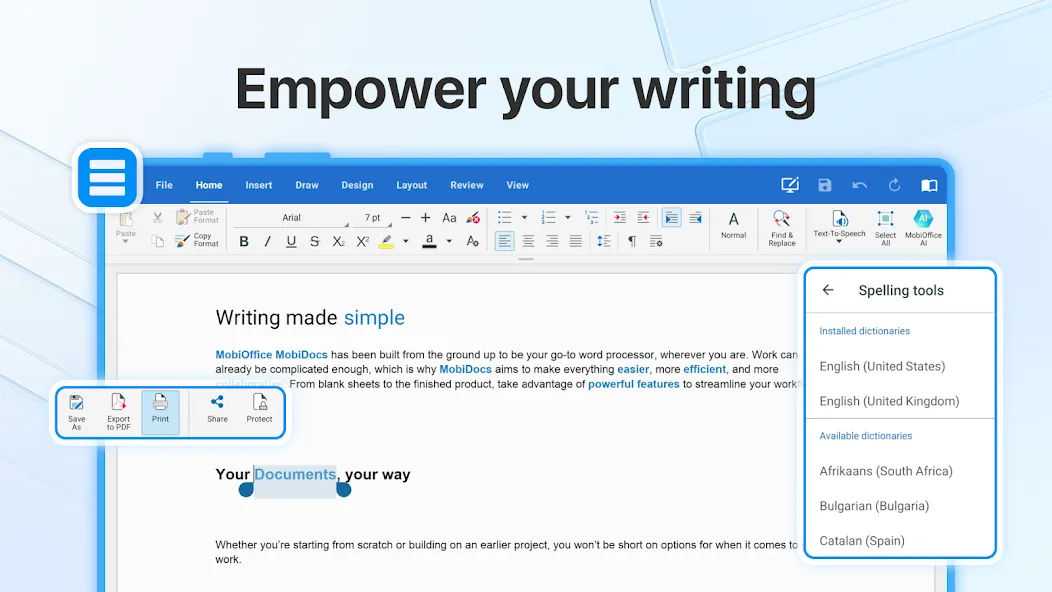This screenshot has height=592, width=1052.
Task: Open font color dropdown arrow
Action: tap(449, 241)
